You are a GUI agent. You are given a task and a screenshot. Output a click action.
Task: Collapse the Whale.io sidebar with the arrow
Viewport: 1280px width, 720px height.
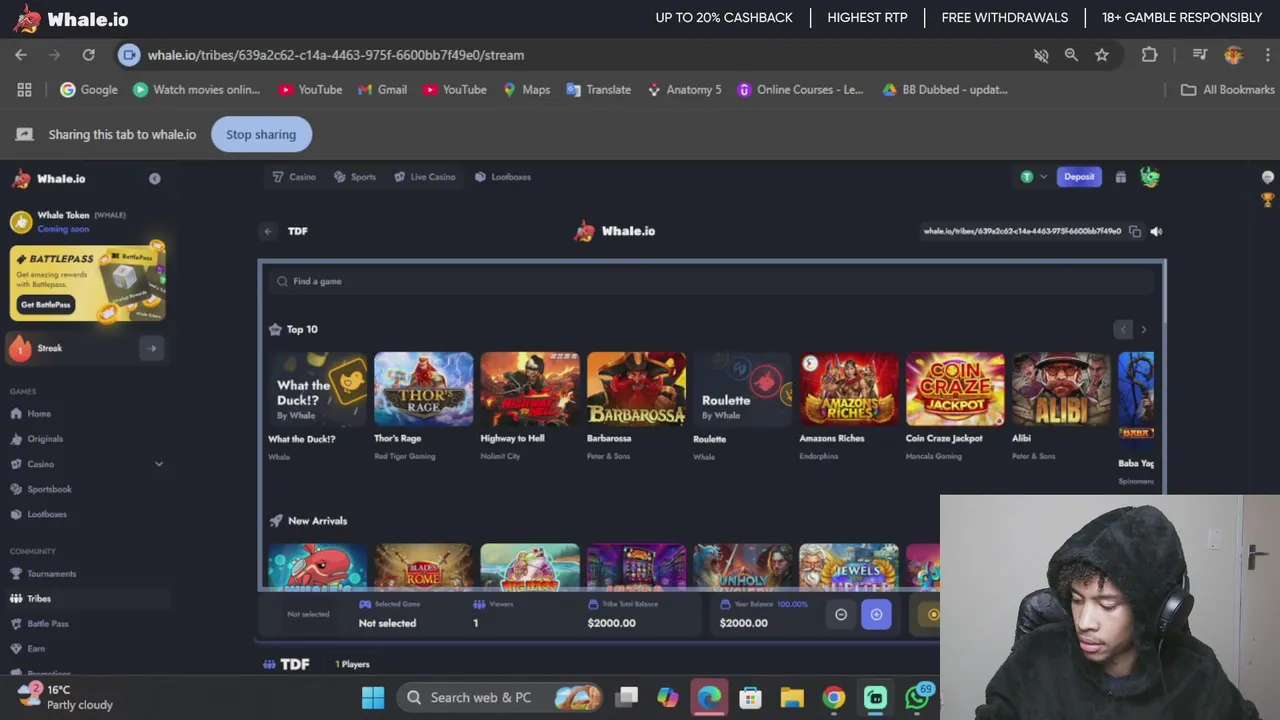pyautogui.click(x=154, y=178)
